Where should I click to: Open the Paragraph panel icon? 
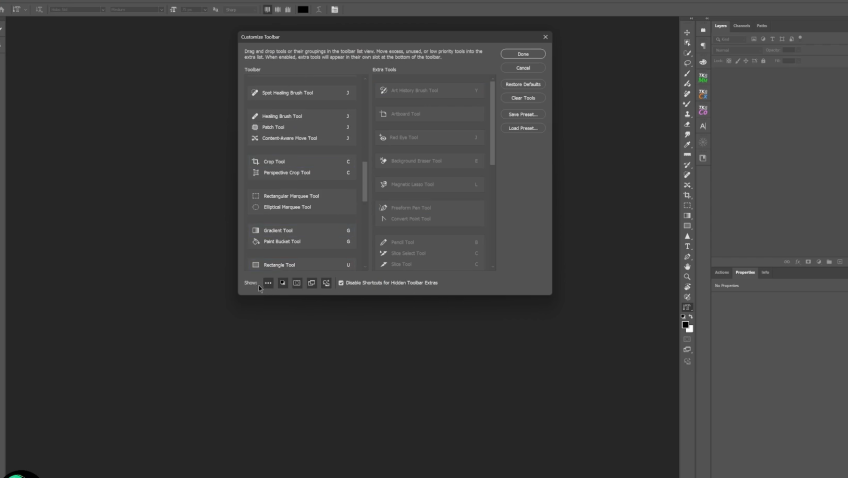[703, 46]
